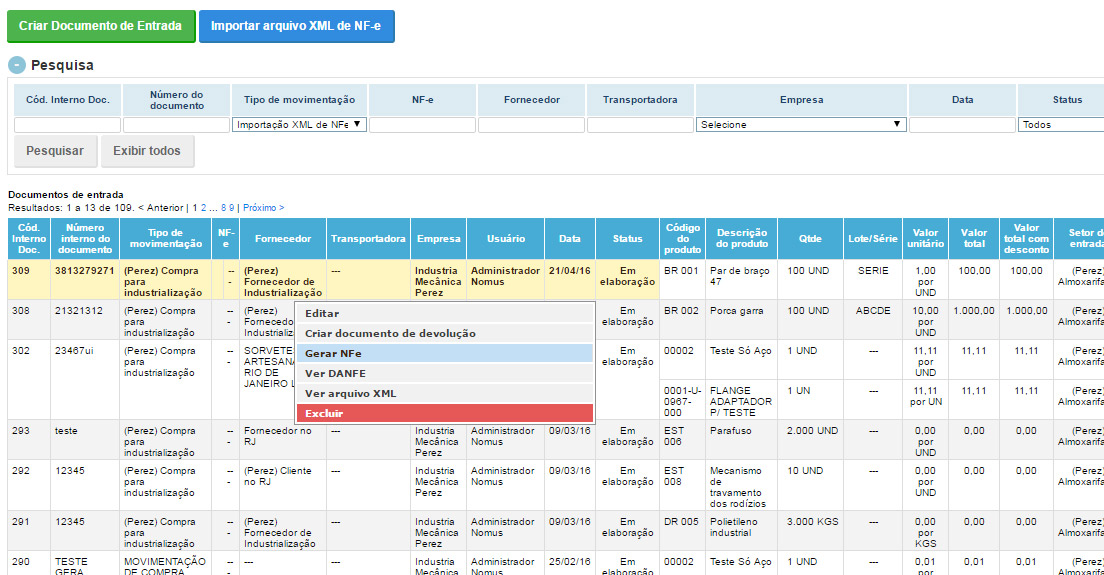Screen dimensions: 1104x575
Task: Open the Status Todos dropdown
Action: pos(1060,125)
